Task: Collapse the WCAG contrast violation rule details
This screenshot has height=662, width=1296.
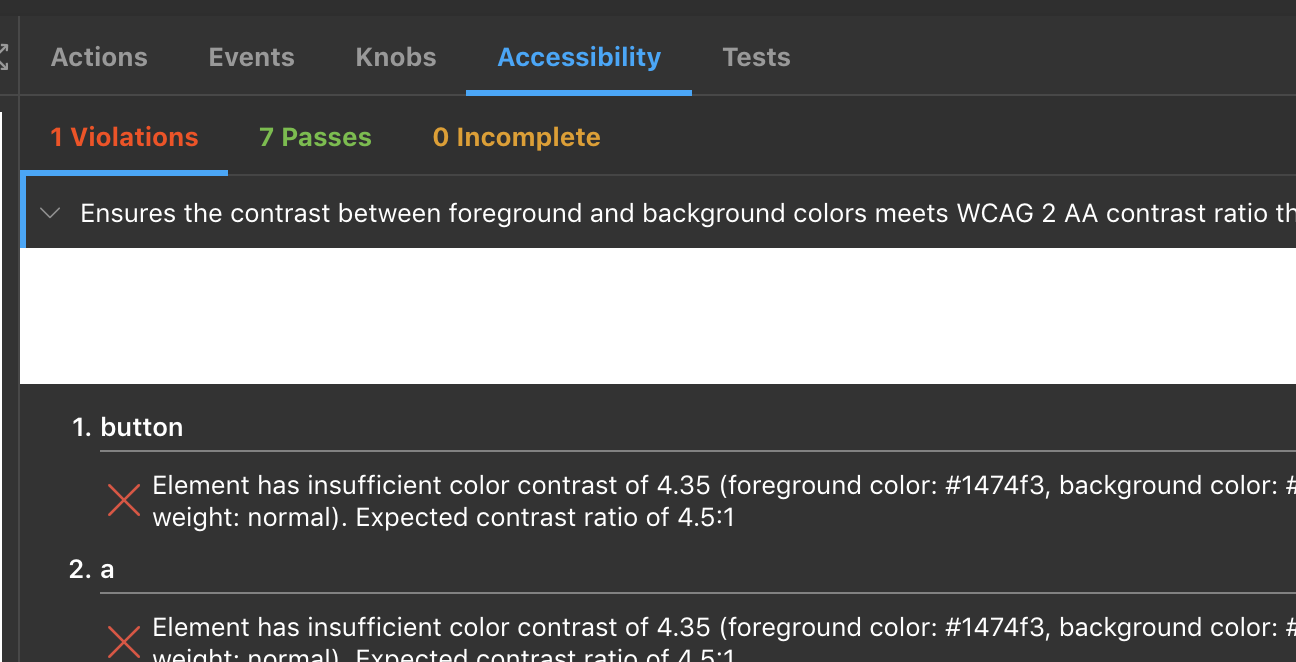Action: (49, 212)
